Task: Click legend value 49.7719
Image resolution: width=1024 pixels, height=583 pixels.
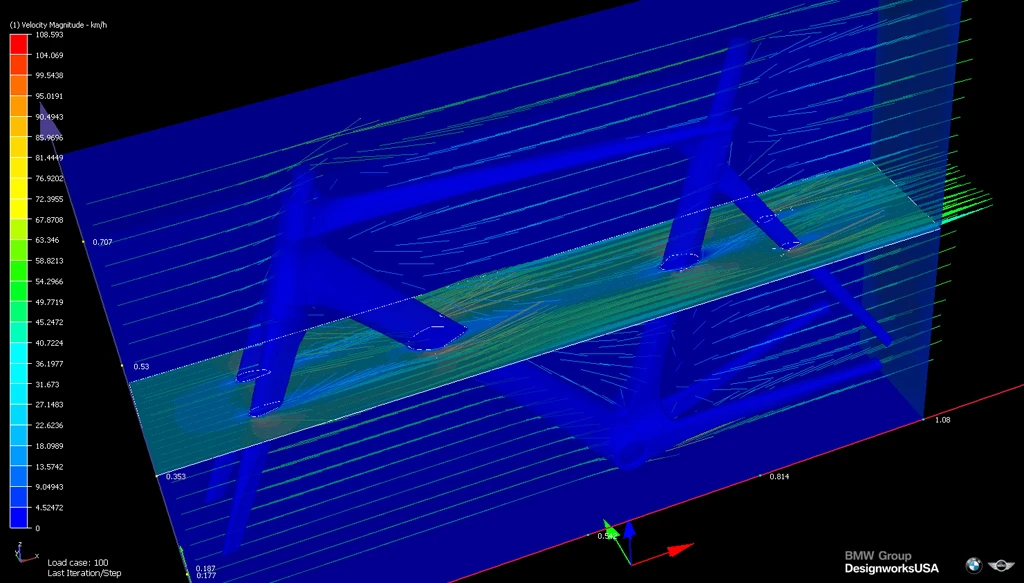Action: [50, 302]
